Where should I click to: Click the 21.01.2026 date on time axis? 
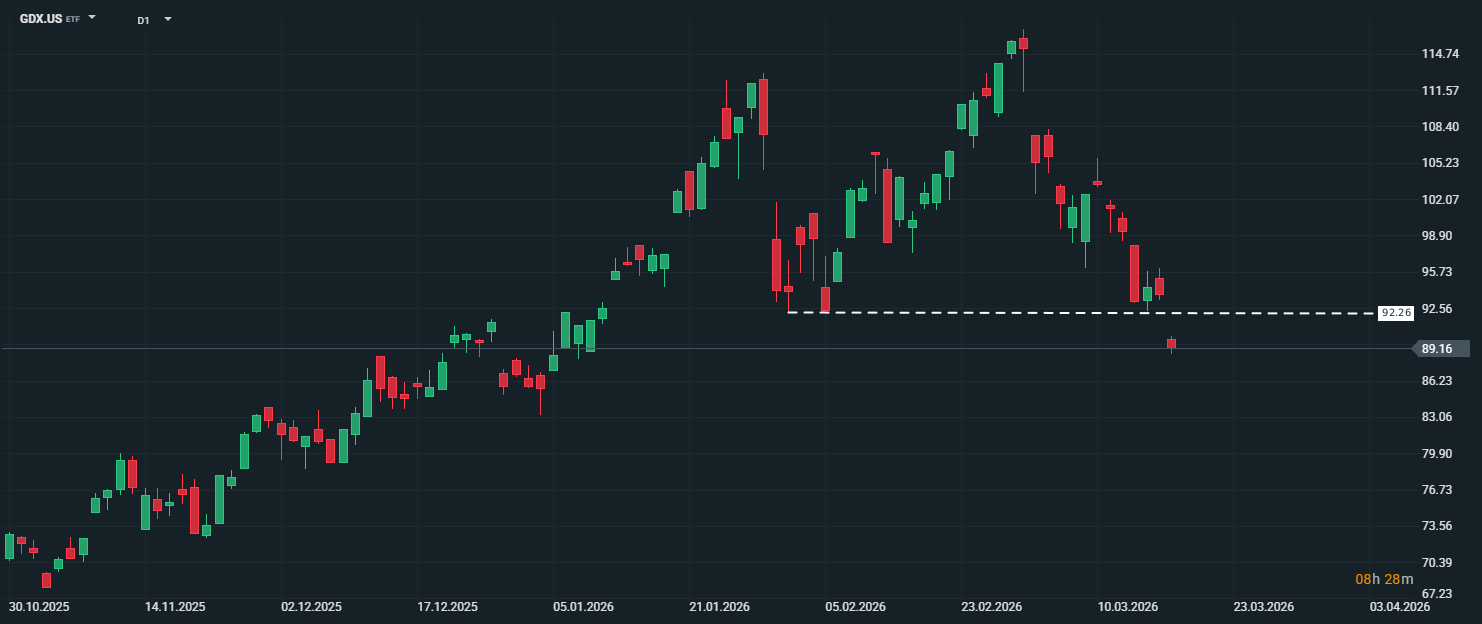point(719,607)
